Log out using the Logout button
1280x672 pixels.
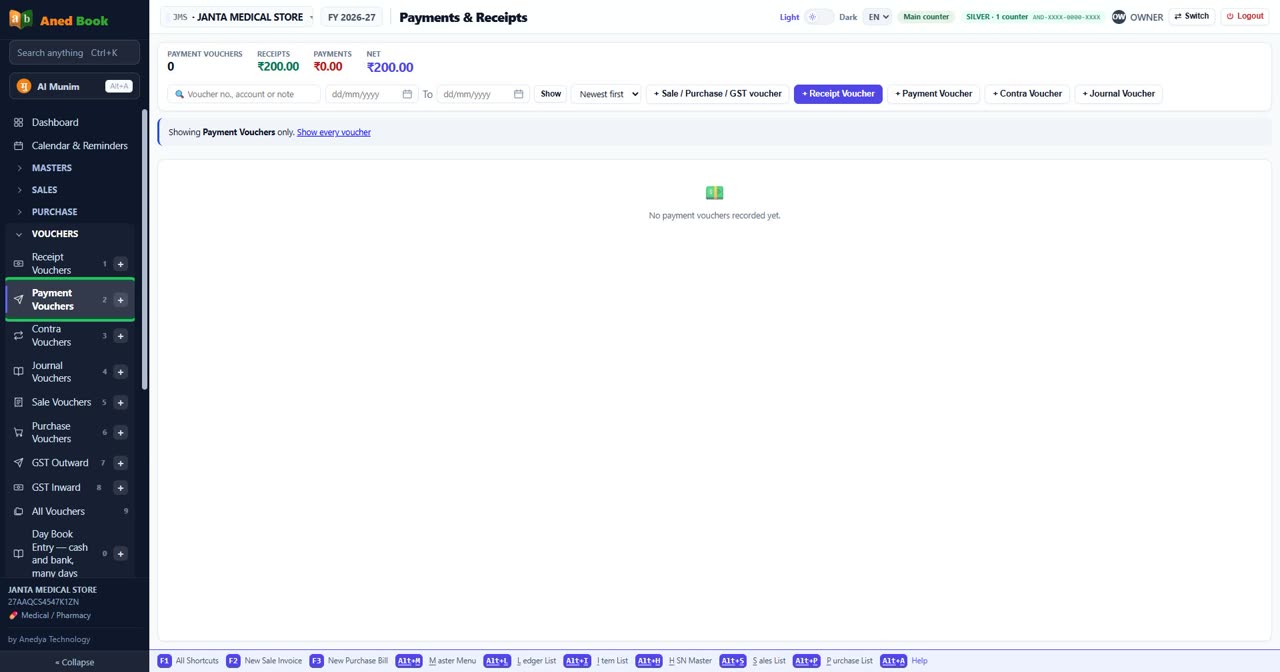pos(1245,17)
